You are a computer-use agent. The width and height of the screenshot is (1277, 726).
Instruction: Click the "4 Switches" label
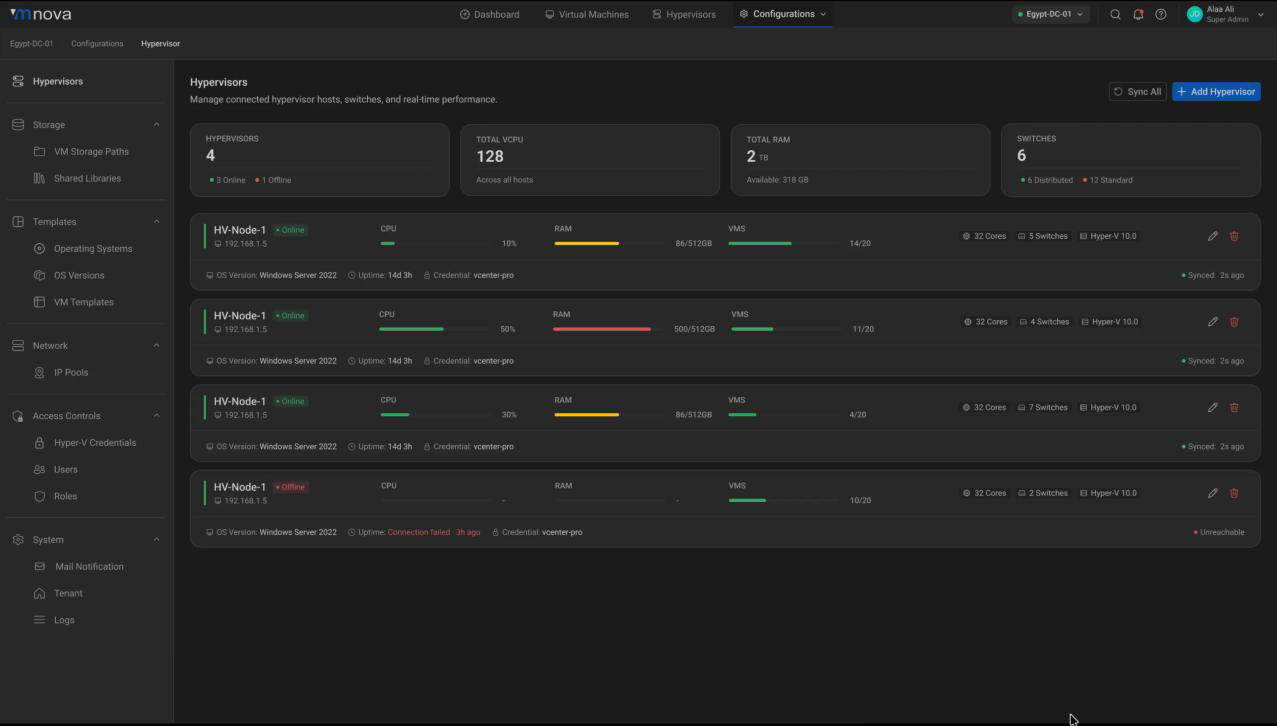(x=1050, y=322)
